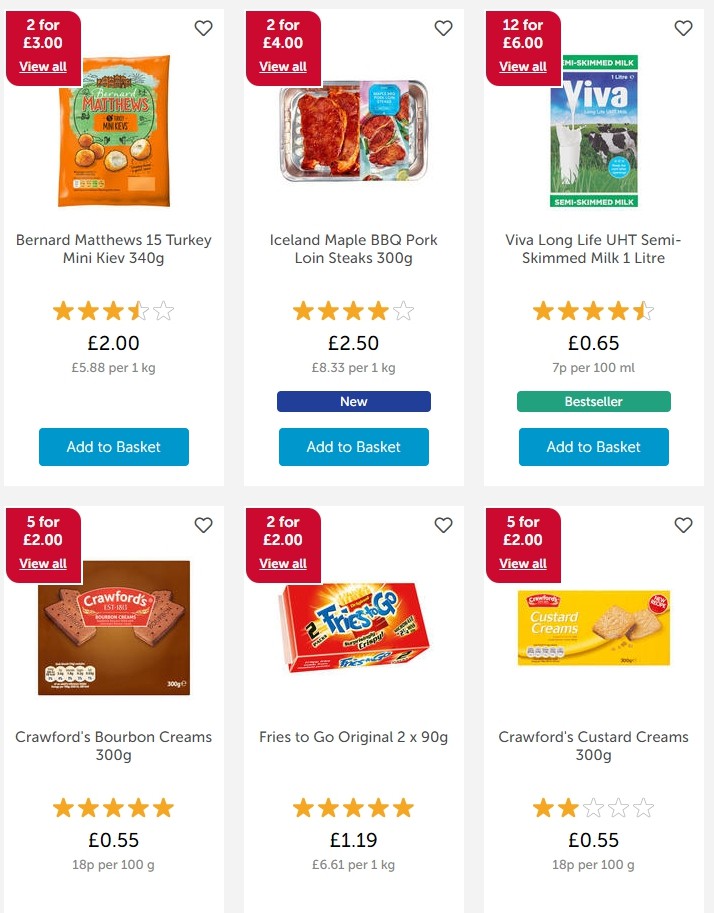View all items in the 12 for £6.00 offer

click(x=523, y=66)
